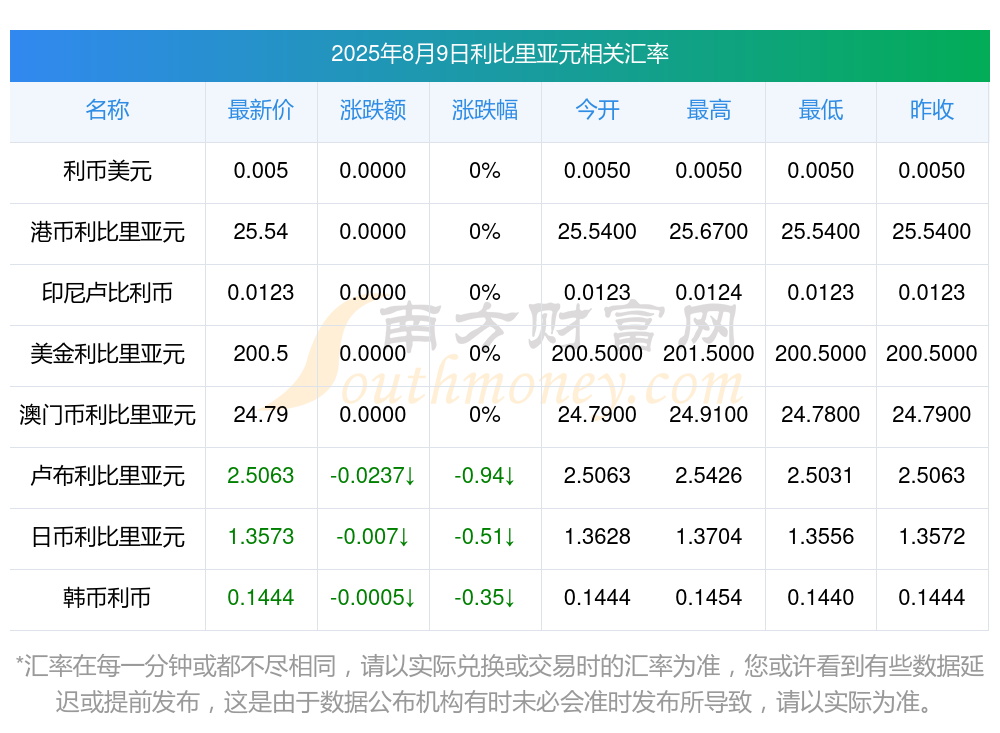Click the latest price 200.5
Screen dimensions: 1000x733
(x=261, y=353)
